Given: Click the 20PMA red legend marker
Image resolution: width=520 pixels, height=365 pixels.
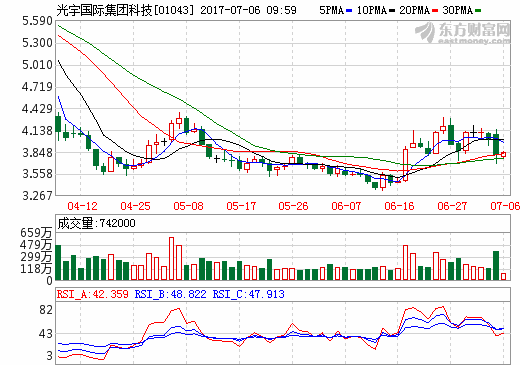Looking at the screenshot, I should tap(435, 11).
